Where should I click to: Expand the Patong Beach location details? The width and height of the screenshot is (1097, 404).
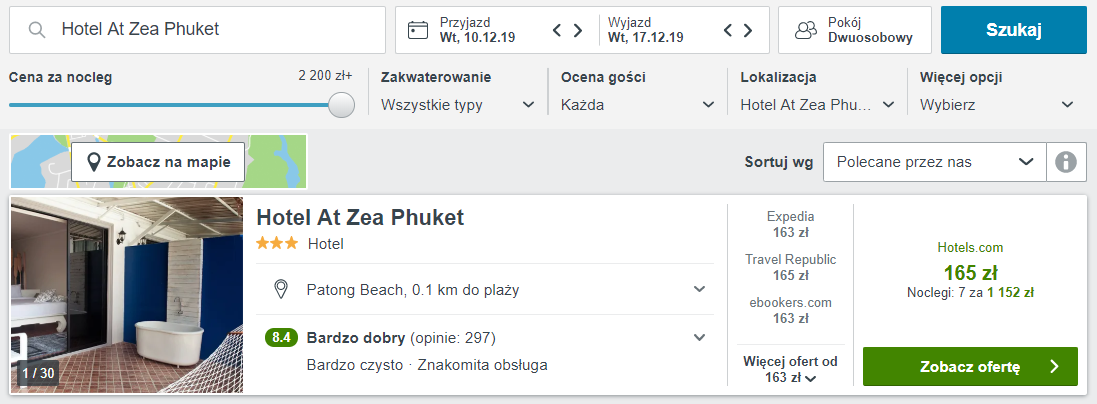(x=699, y=289)
